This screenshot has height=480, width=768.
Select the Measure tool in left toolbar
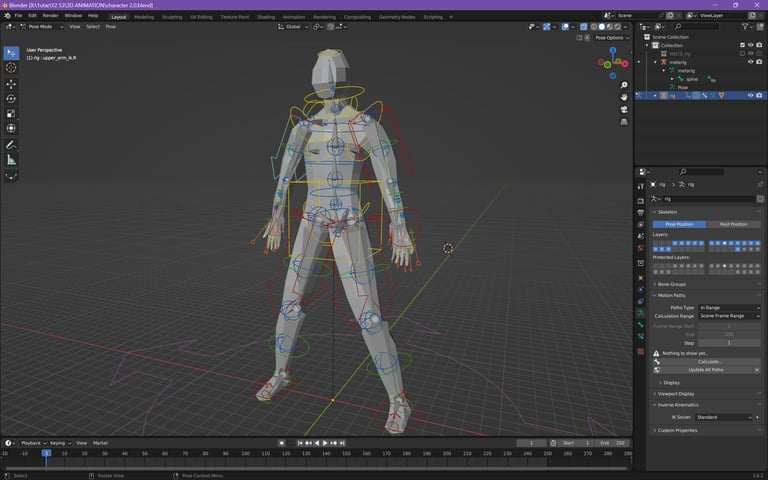click(x=11, y=160)
